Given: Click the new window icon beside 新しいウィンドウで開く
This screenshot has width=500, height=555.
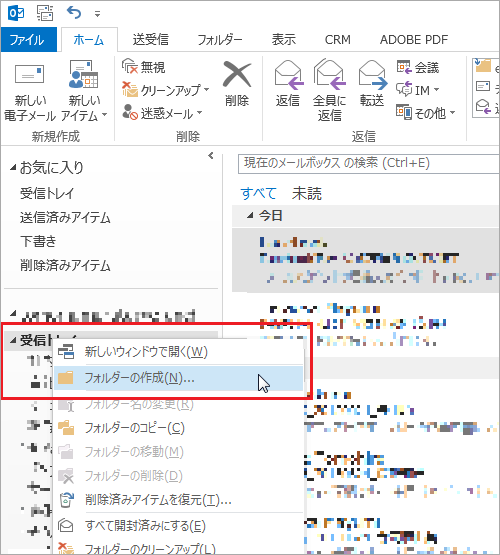Looking at the screenshot, I should [x=66, y=351].
